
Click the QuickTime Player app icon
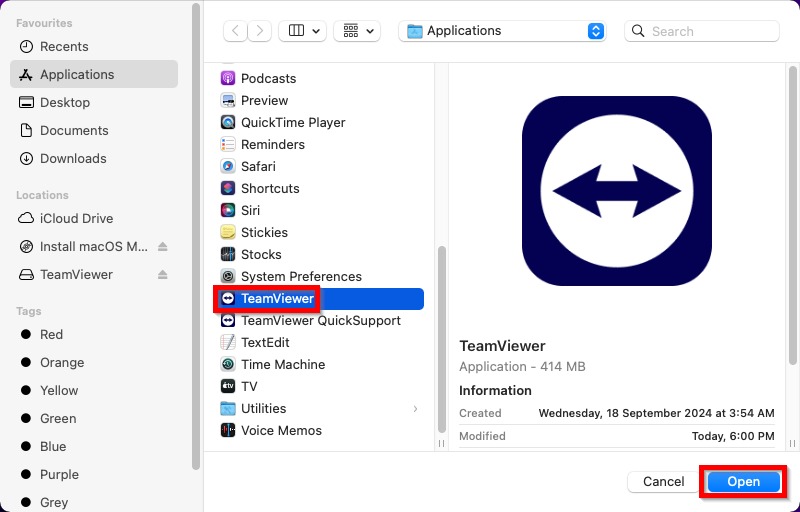[228, 123]
